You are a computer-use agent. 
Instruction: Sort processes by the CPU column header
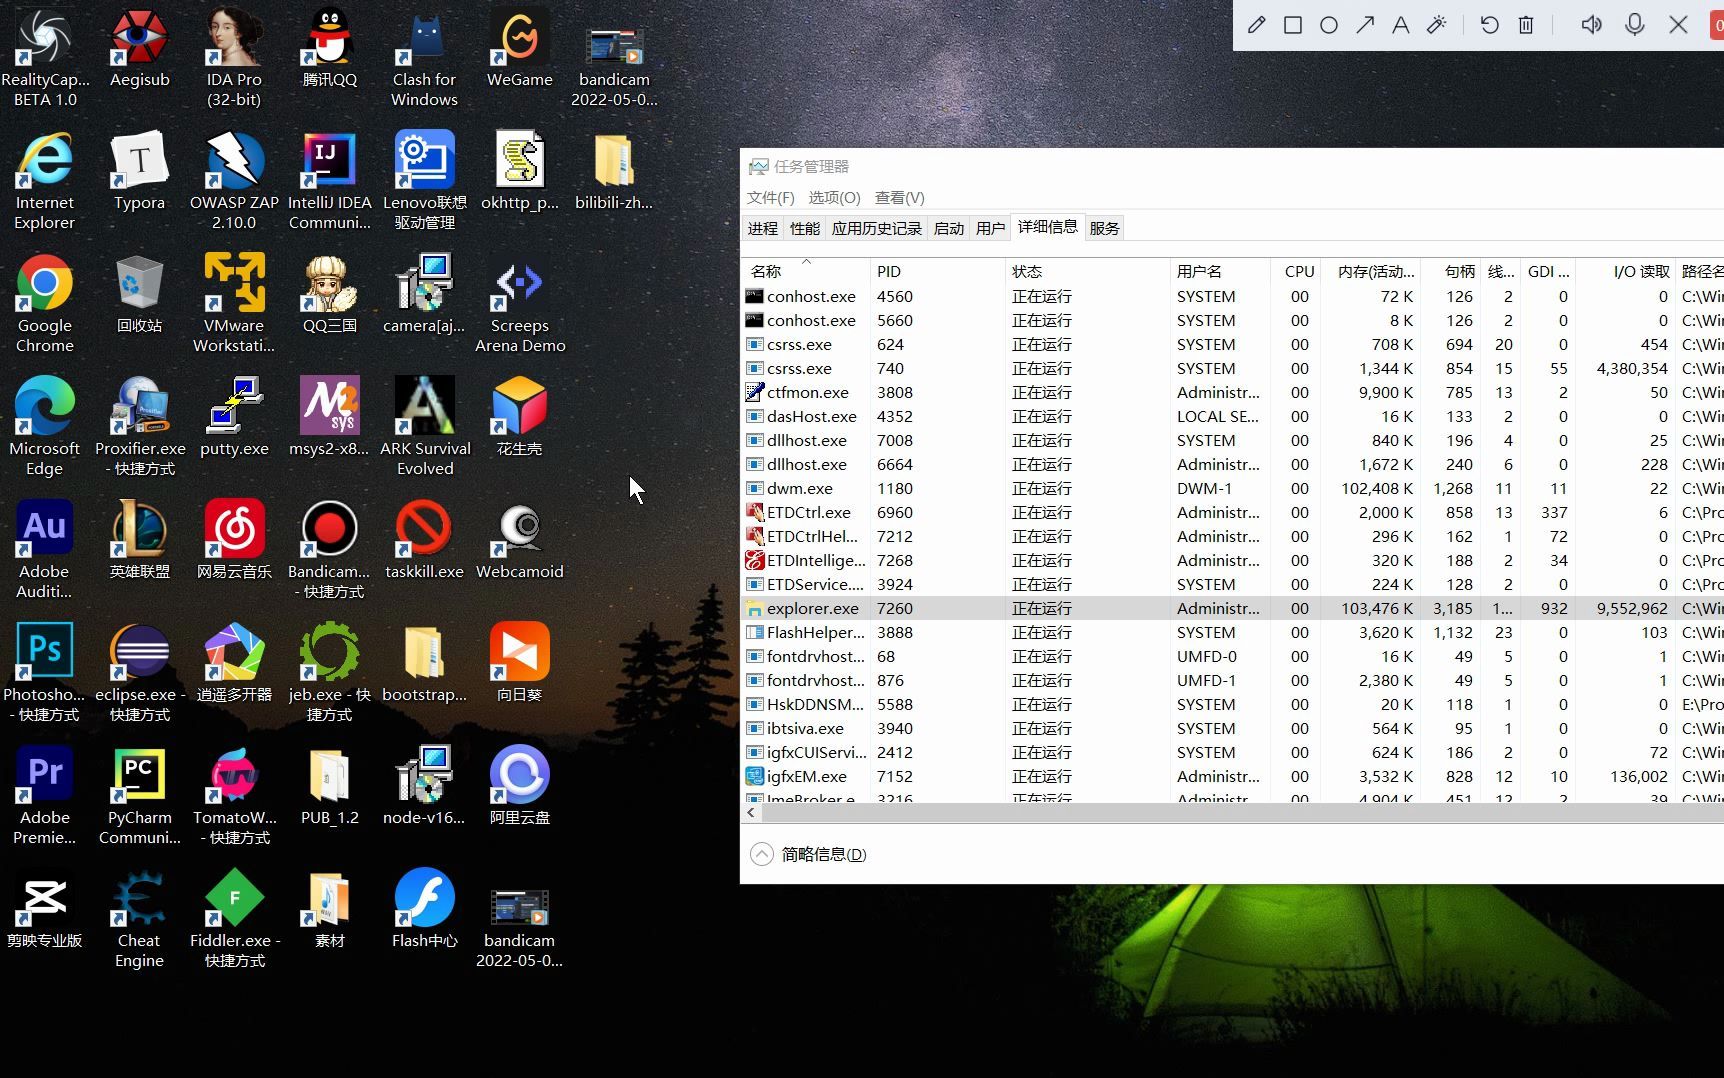tap(1297, 271)
